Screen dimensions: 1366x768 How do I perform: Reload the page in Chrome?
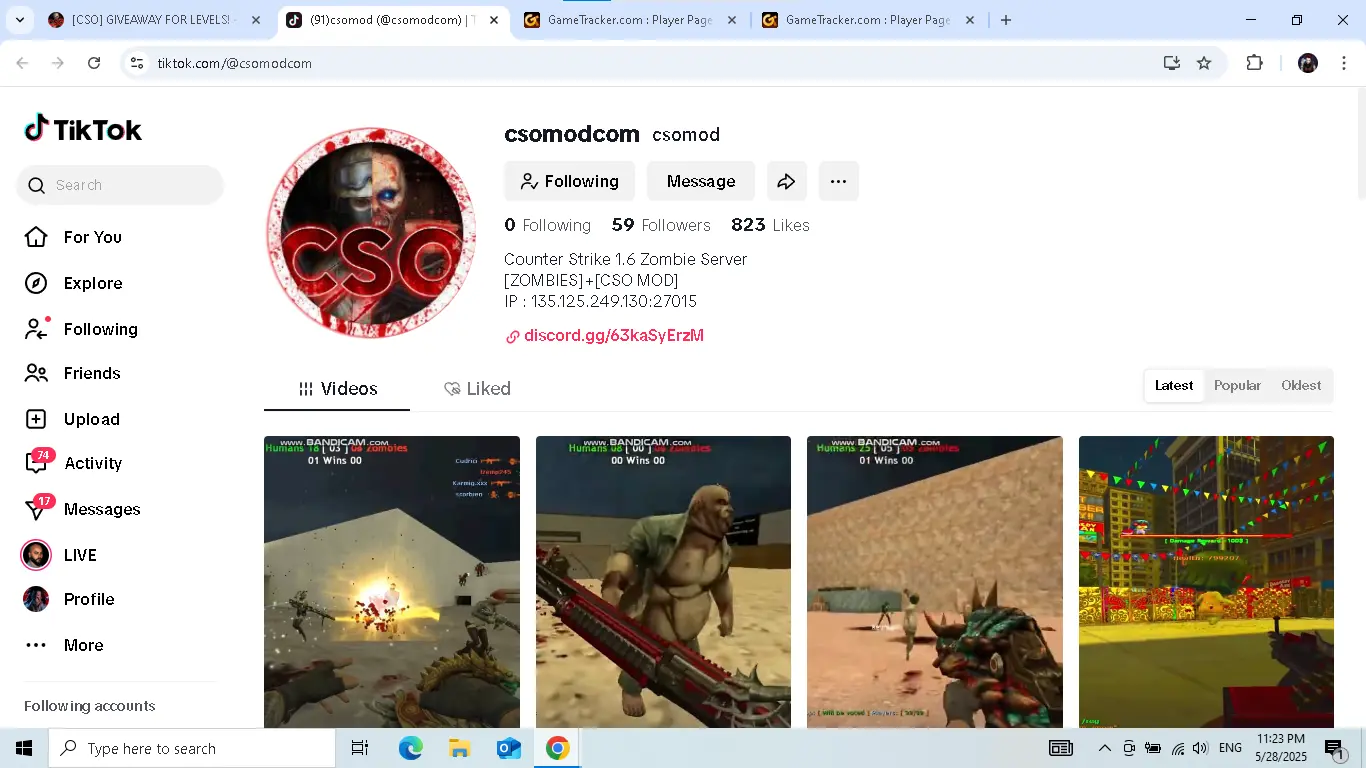[94, 63]
